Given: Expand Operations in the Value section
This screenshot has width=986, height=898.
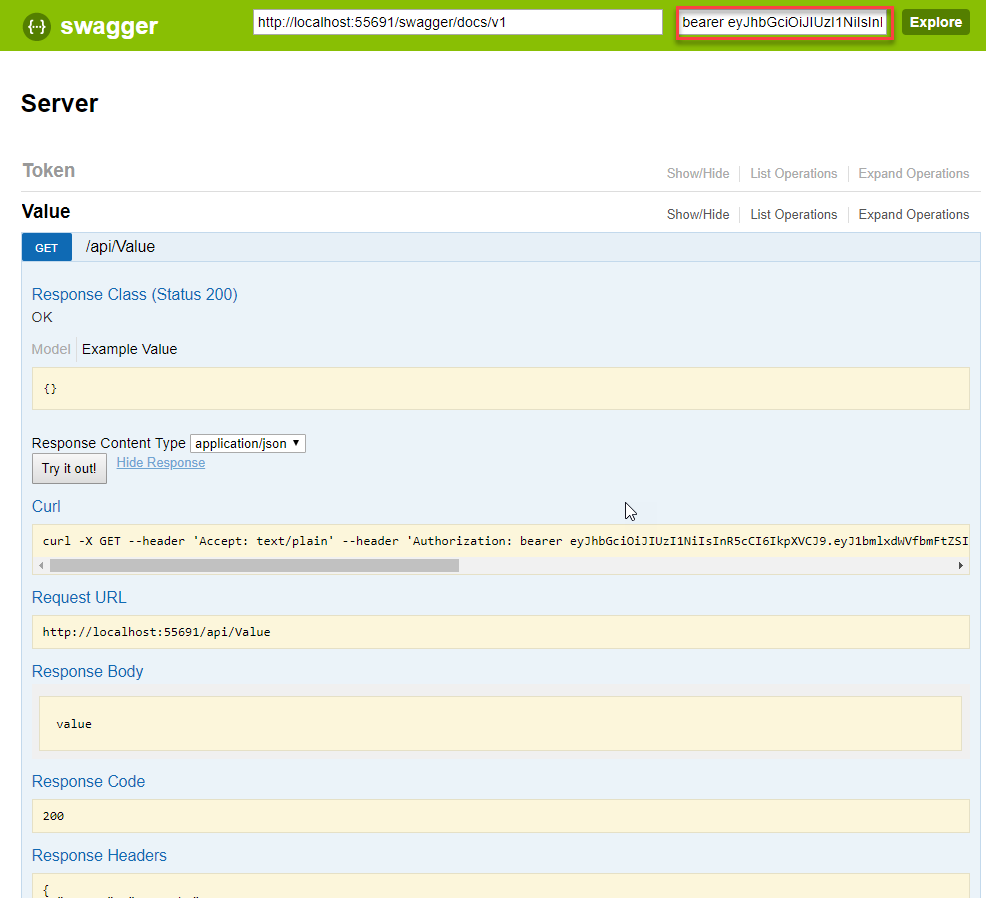Looking at the screenshot, I should [913, 214].
